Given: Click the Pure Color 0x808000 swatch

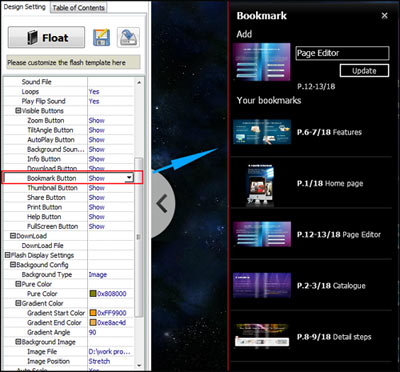Looking at the screenshot, I should point(93,294).
